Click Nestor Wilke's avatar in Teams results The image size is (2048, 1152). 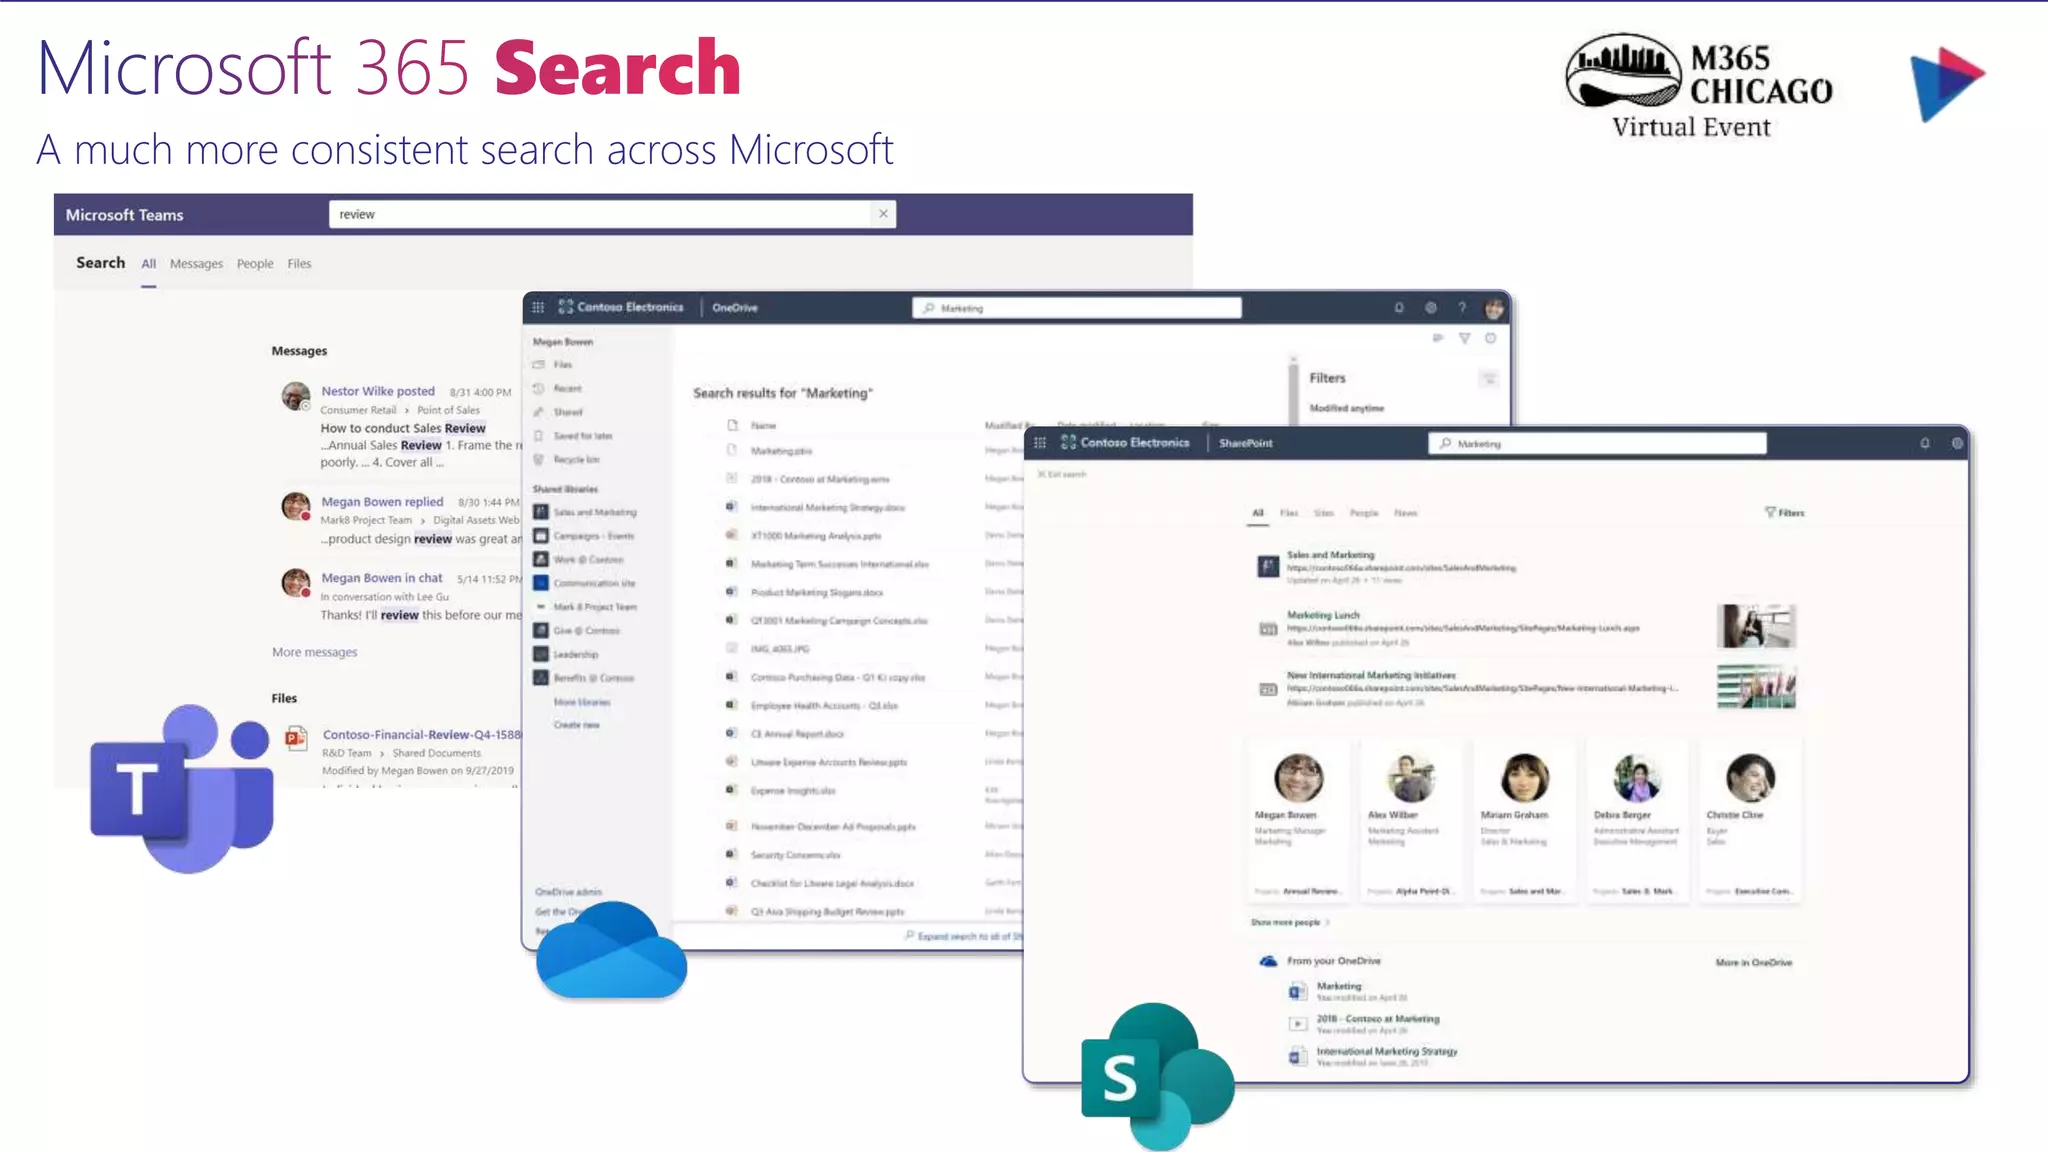(296, 396)
